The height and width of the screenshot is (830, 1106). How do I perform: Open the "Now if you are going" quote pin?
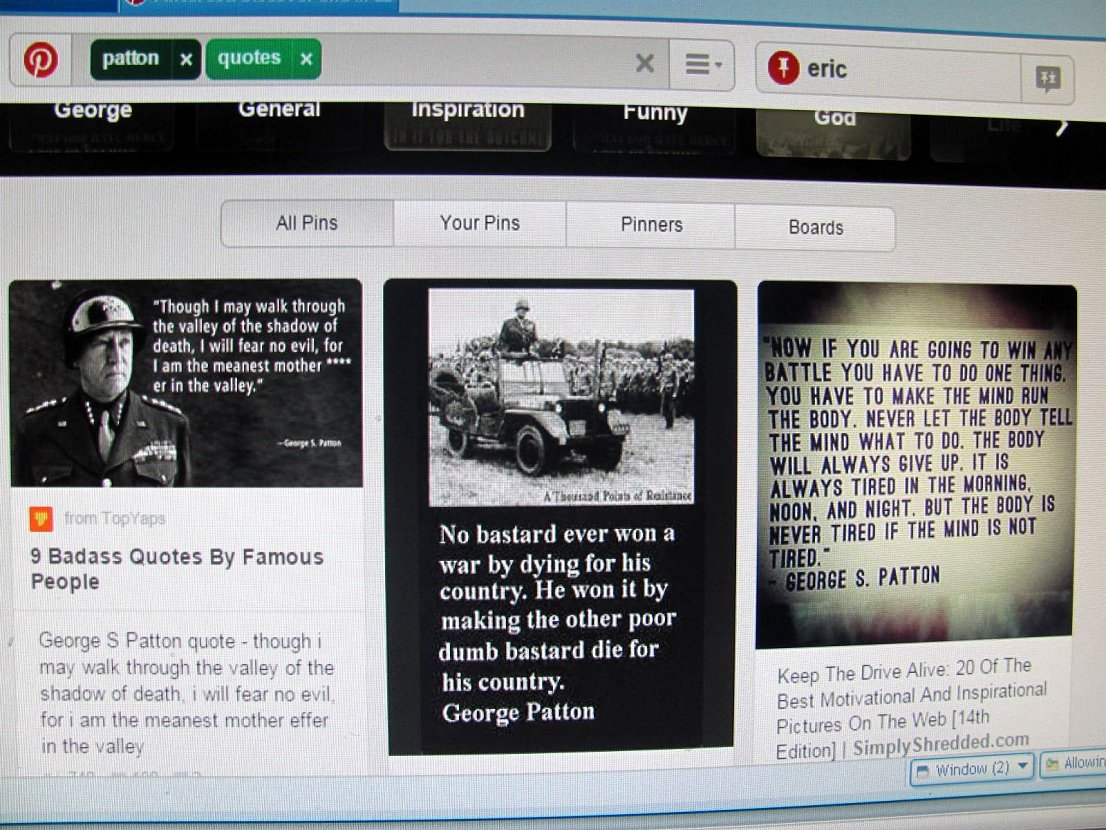(x=916, y=465)
